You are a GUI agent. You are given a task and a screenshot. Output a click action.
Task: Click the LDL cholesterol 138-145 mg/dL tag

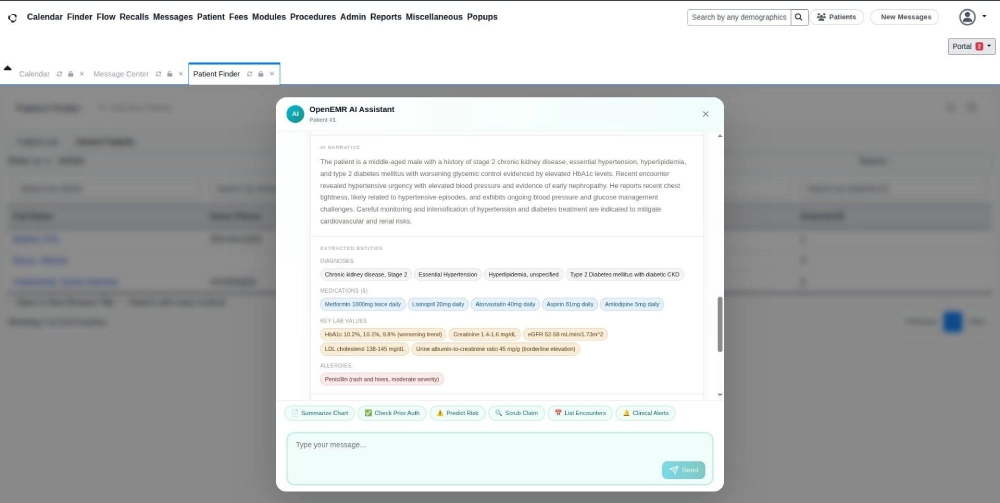[365, 349]
